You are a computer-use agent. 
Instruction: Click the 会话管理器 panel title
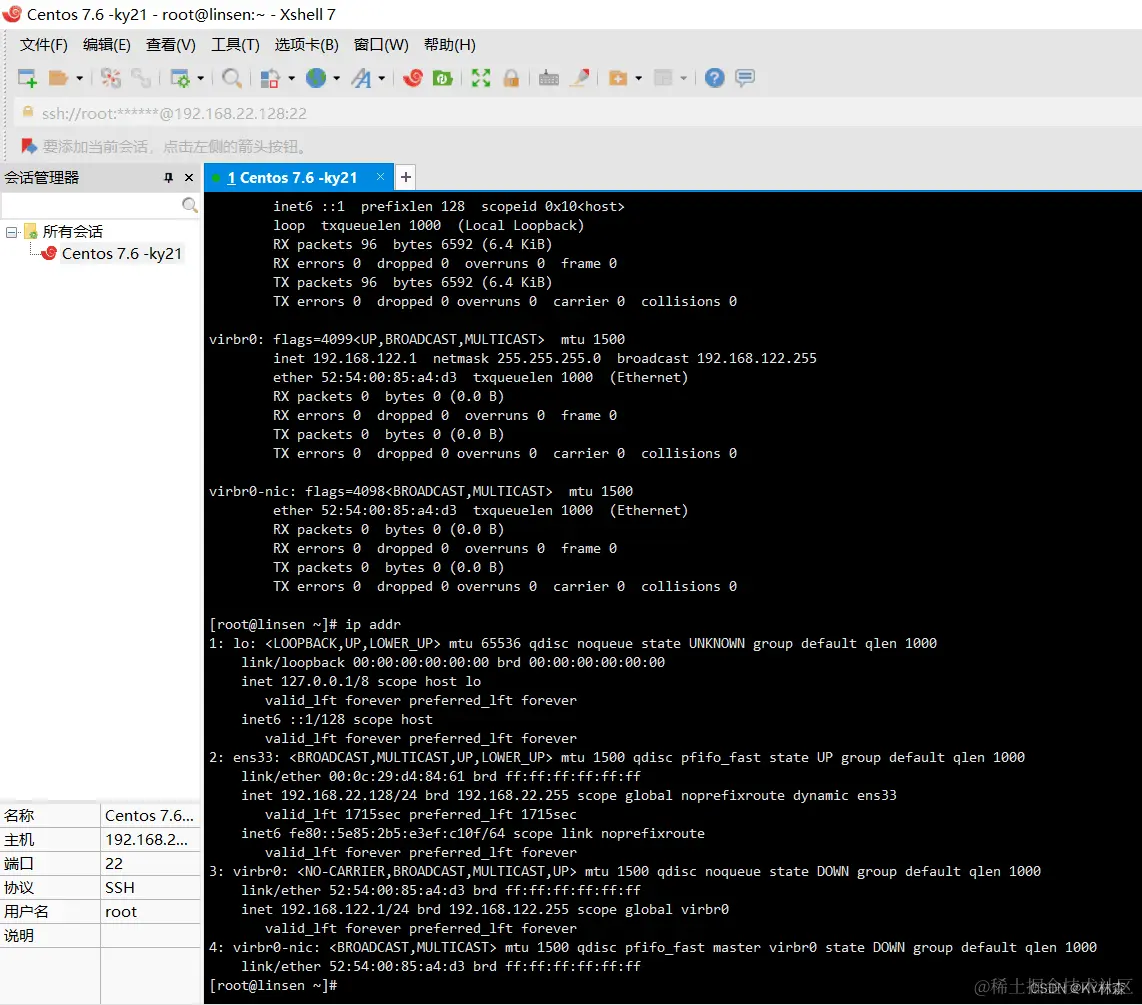[42, 178]
